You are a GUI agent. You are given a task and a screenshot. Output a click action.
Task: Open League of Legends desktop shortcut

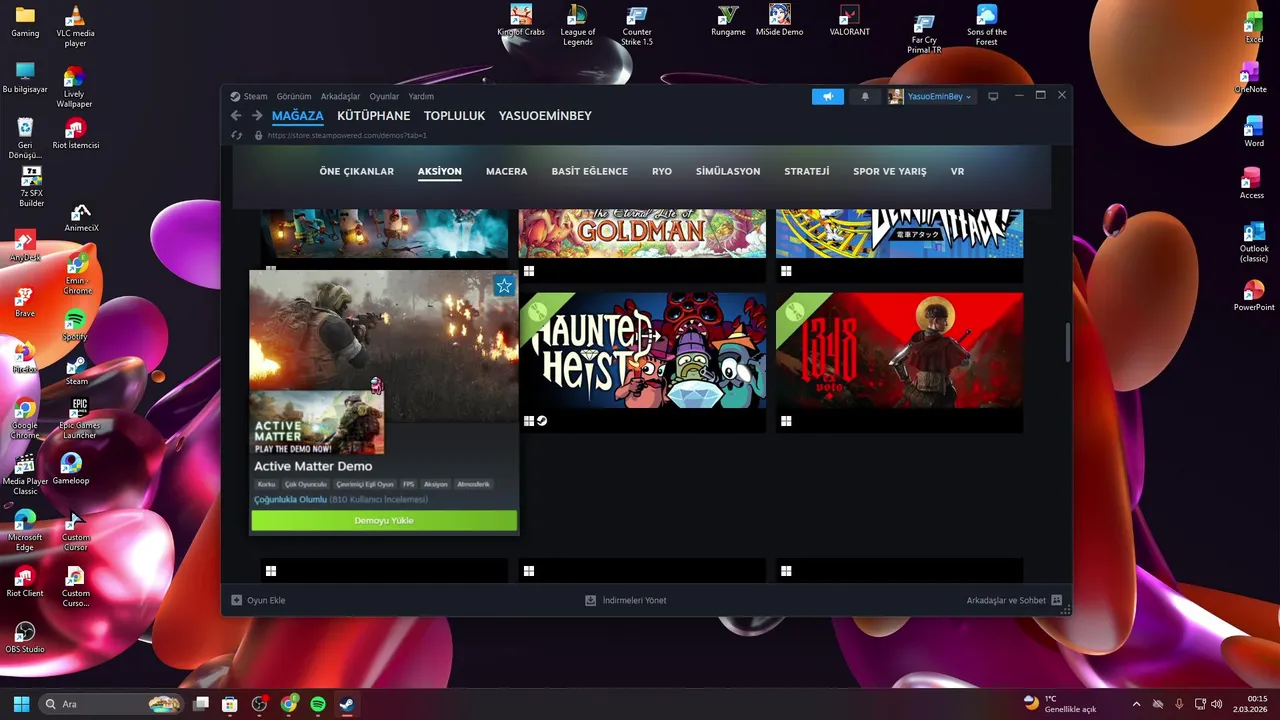click(x=577, y=25)
